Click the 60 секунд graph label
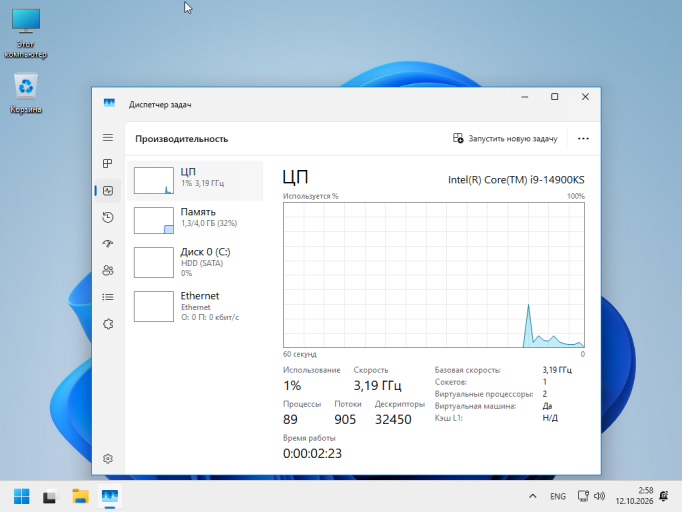Viewport: 682px width, 512px height. pos(300,354)
